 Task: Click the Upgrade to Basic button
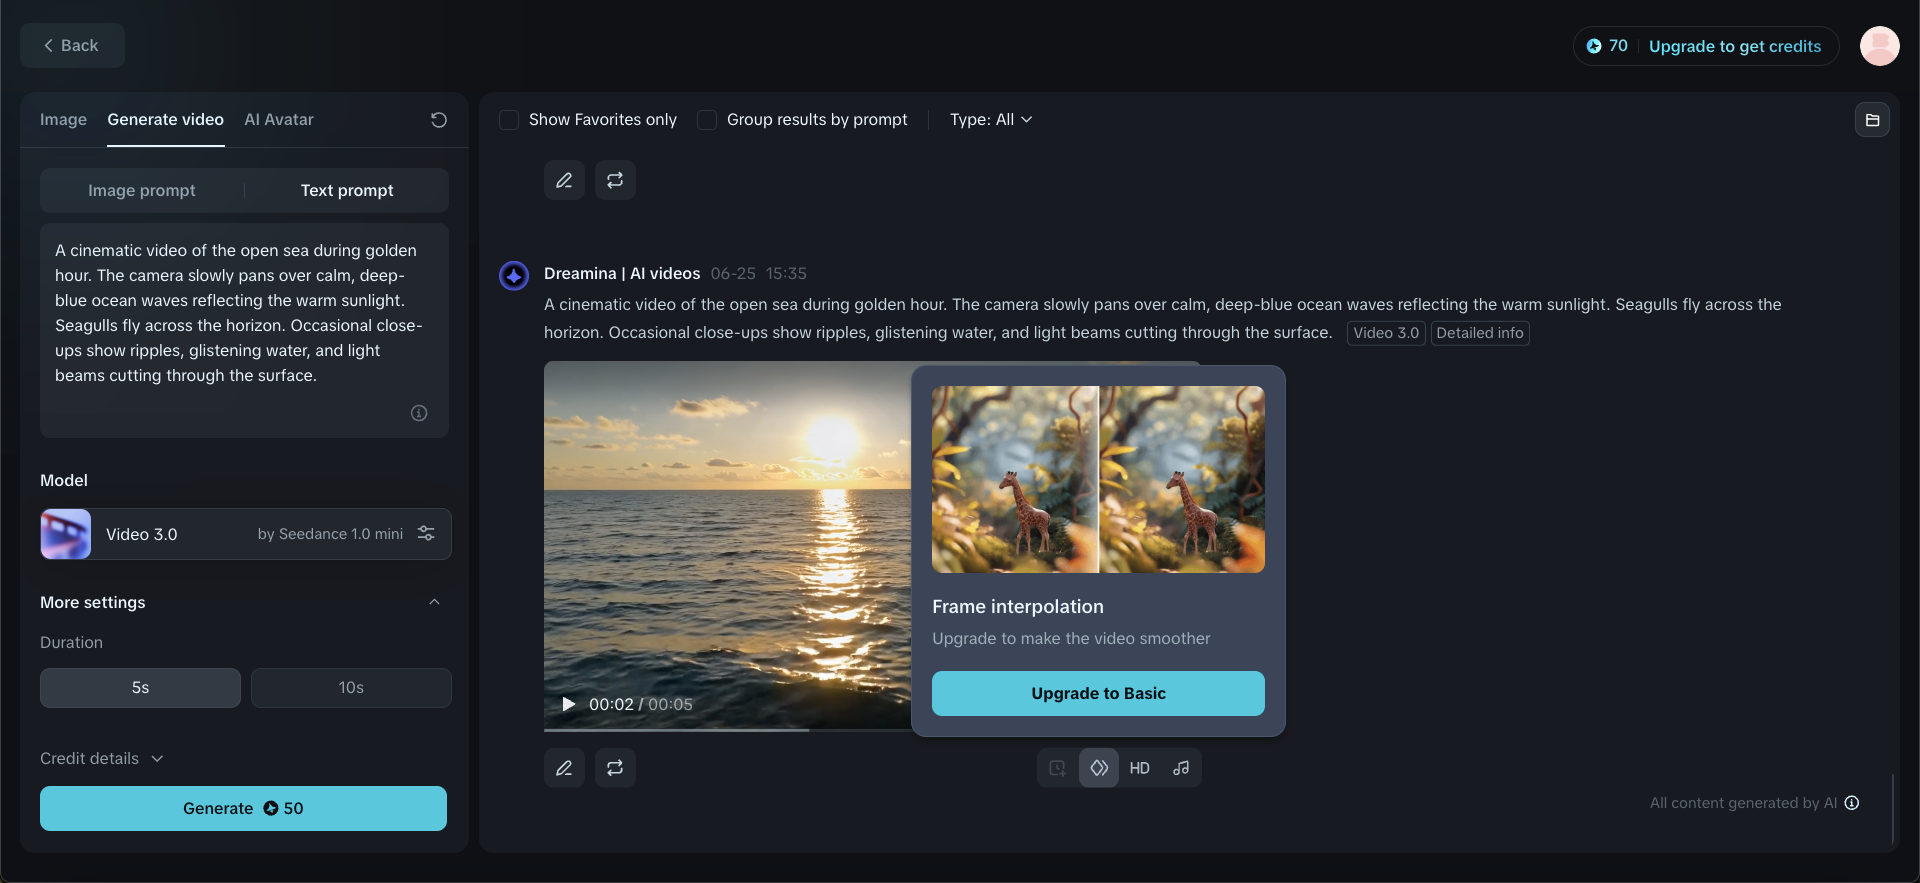(x=1098, y=693)
